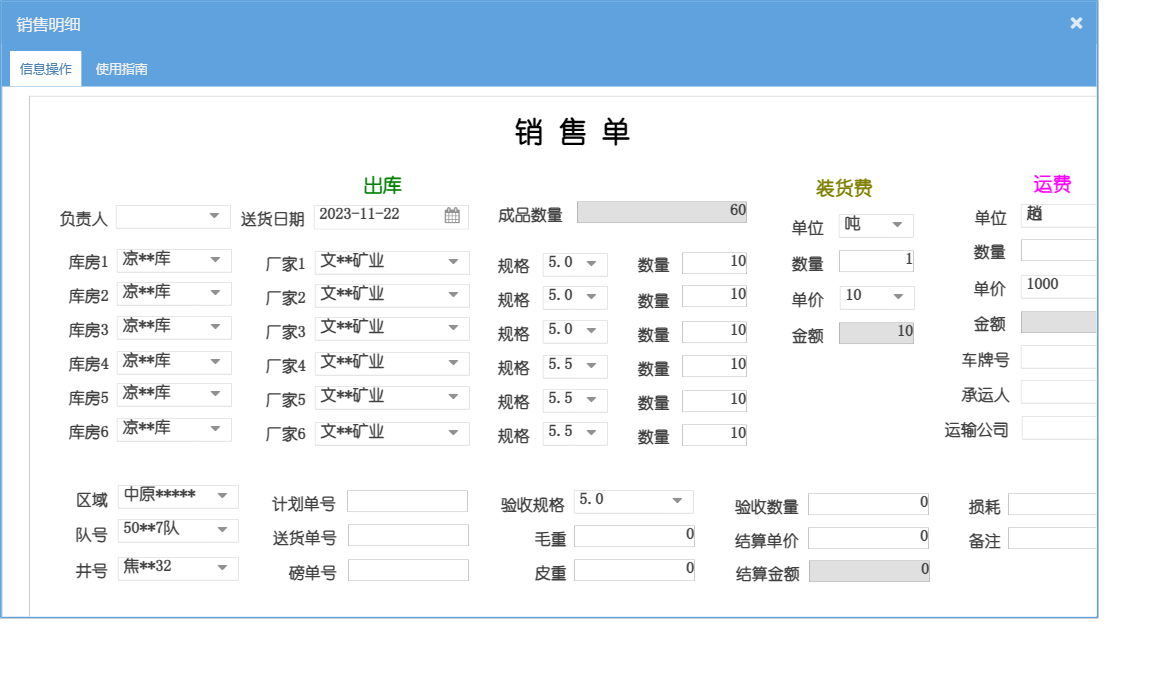Open the calendar picker for 送货日期

pos(452,216)
